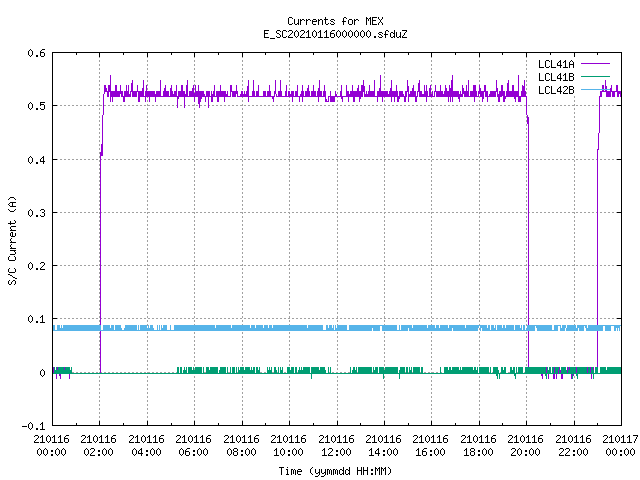Pick the purple LCL41A legend line sample
Screen dimensions: 640x480
(x=595, y=64)
